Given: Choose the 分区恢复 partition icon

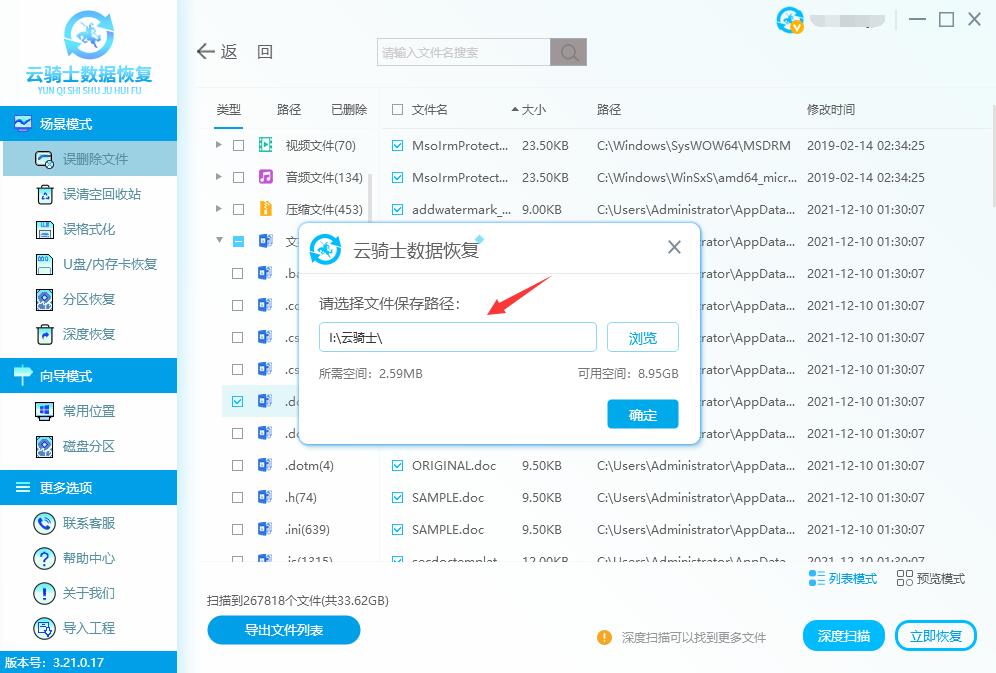Looking at the screenshot, I should pyautogui.click(x=44, y=299).
